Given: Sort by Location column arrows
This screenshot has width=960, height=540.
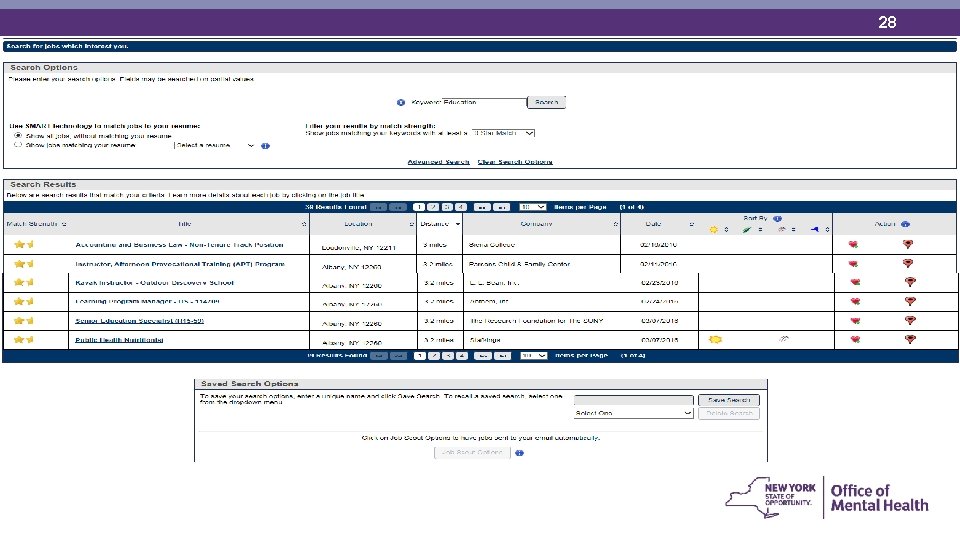Looking at the screenshot, I should 411,225.
